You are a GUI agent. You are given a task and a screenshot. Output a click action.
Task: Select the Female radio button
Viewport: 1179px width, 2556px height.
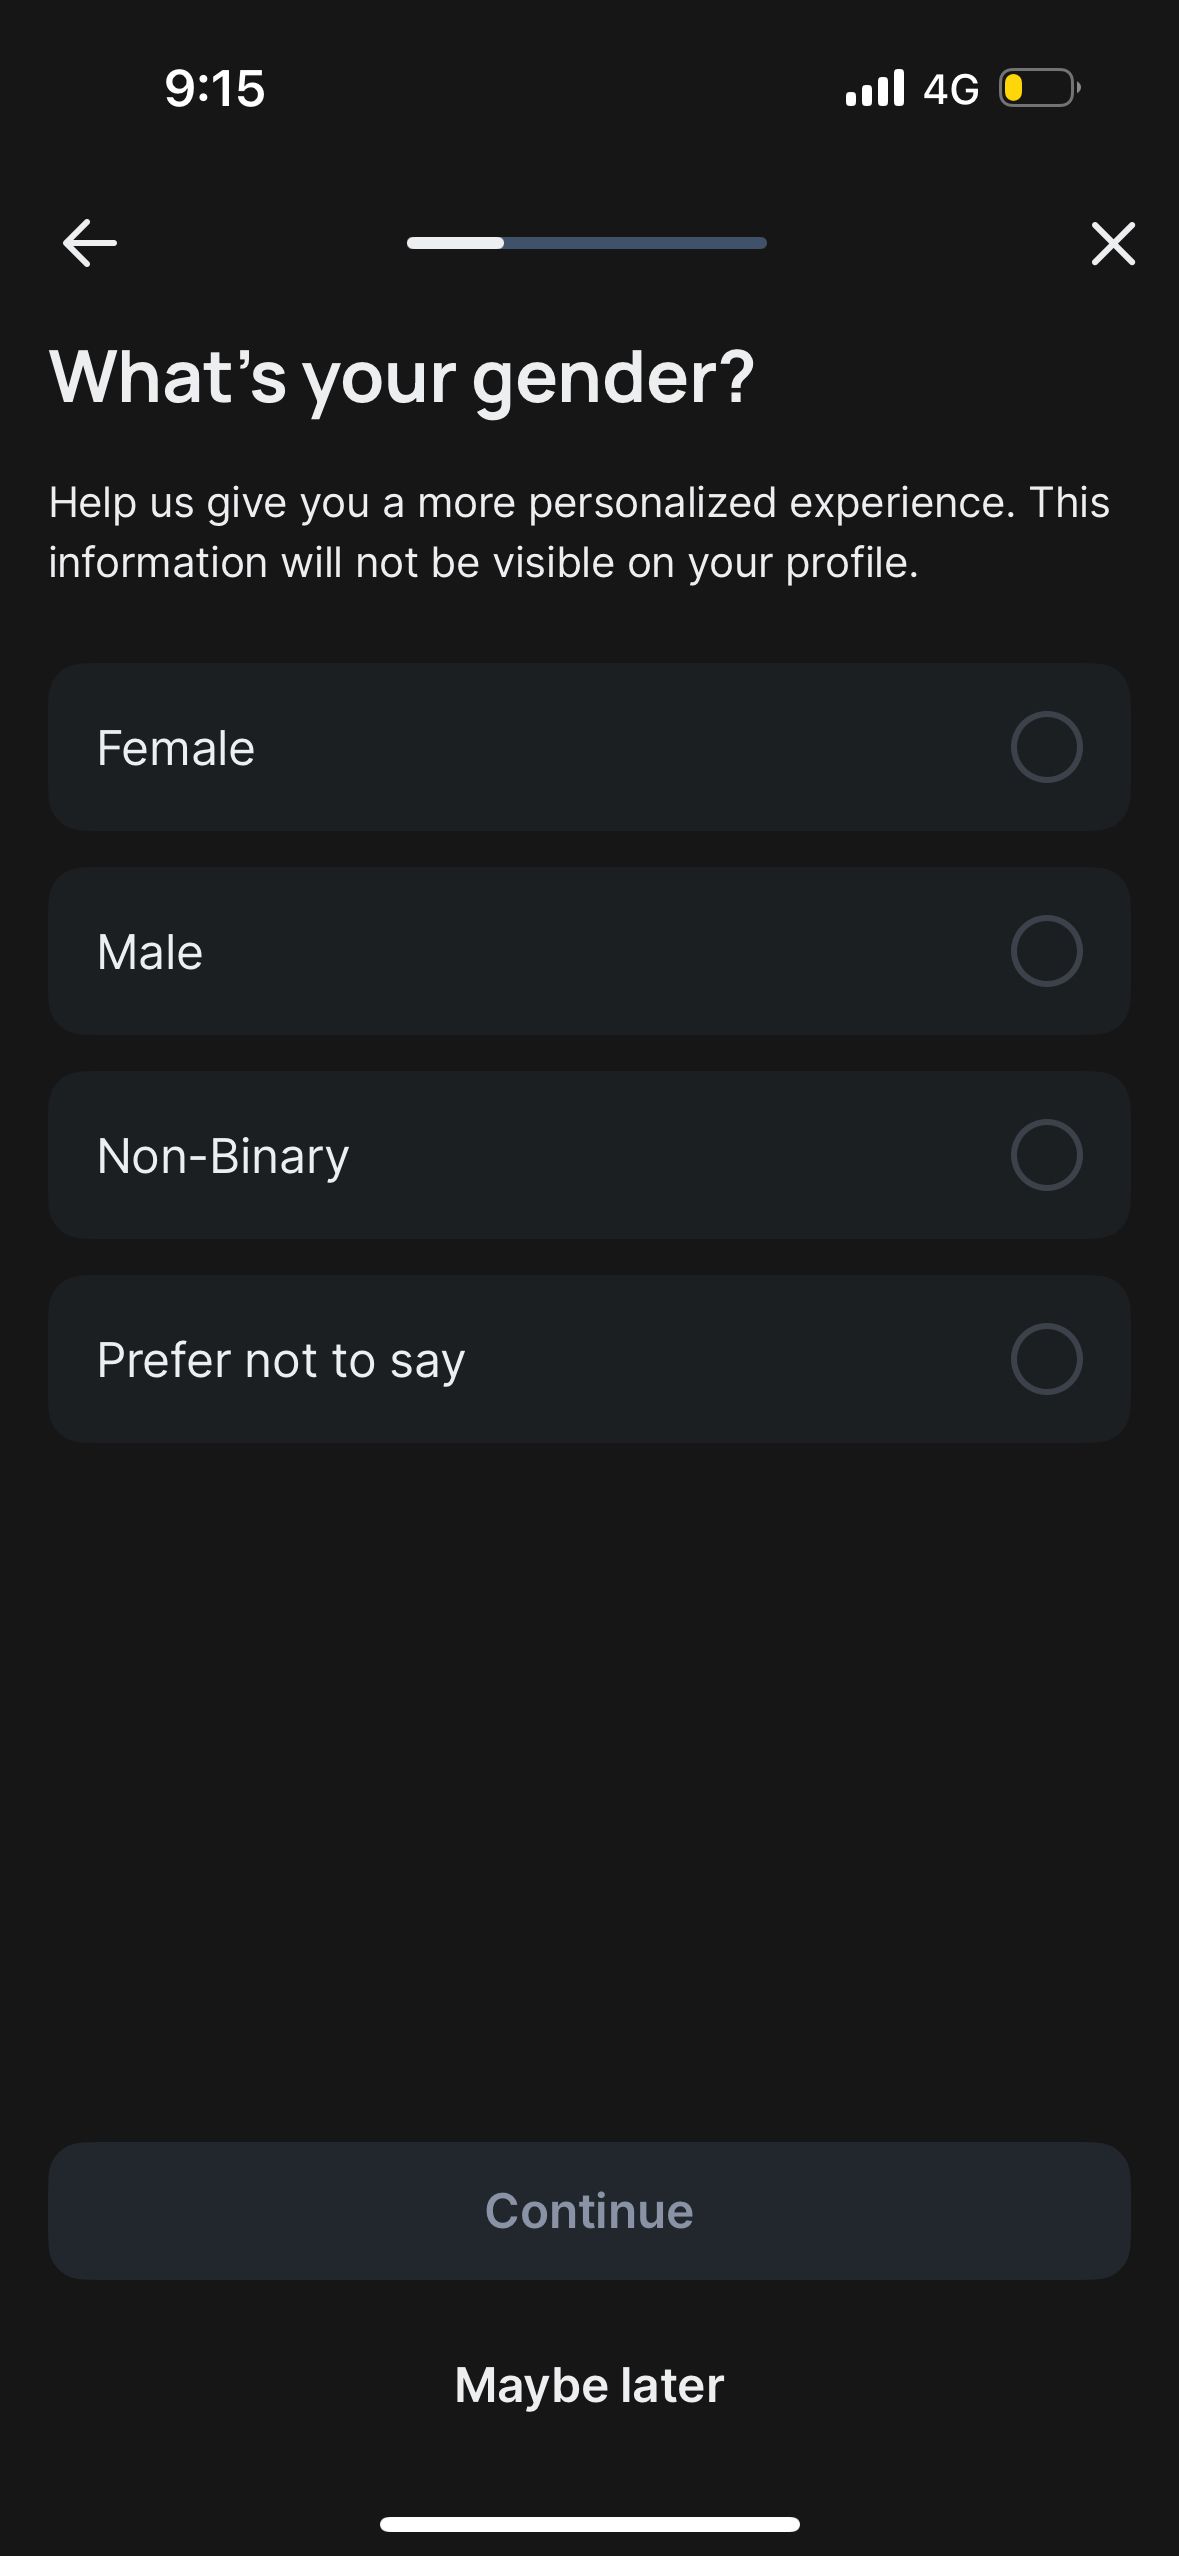point(1046,747)
